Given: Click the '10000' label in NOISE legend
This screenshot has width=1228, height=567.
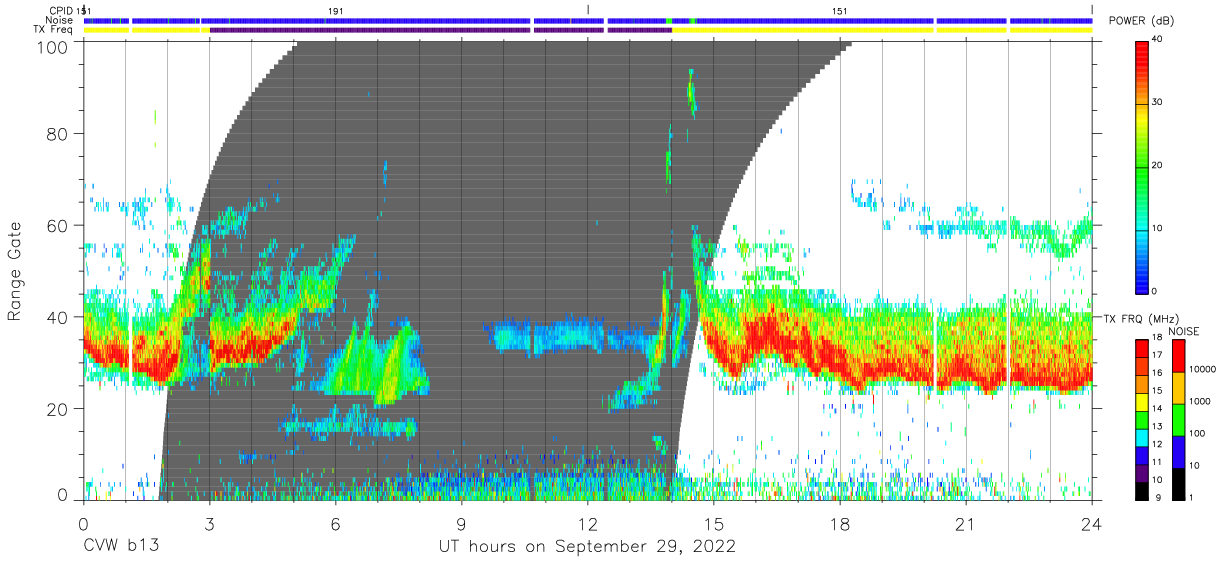Looking at the screenshot, I should coord(1203,369).
